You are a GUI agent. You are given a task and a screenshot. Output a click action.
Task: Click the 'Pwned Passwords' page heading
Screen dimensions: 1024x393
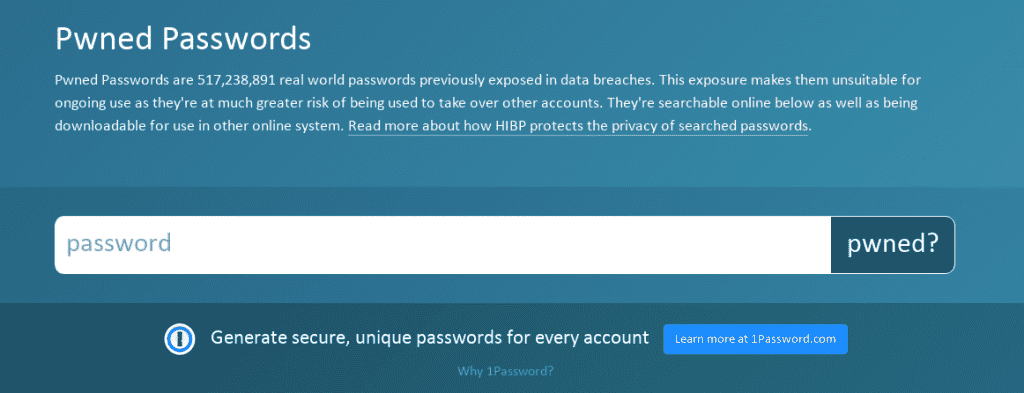point(183,39)
